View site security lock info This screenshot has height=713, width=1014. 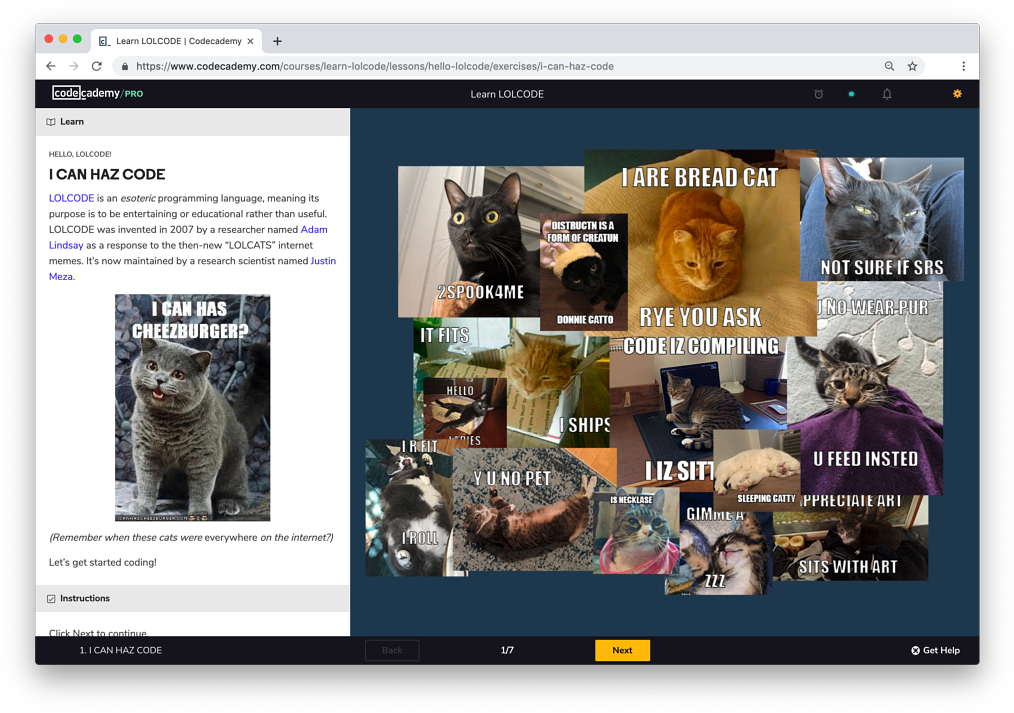(x=125, y=66)
